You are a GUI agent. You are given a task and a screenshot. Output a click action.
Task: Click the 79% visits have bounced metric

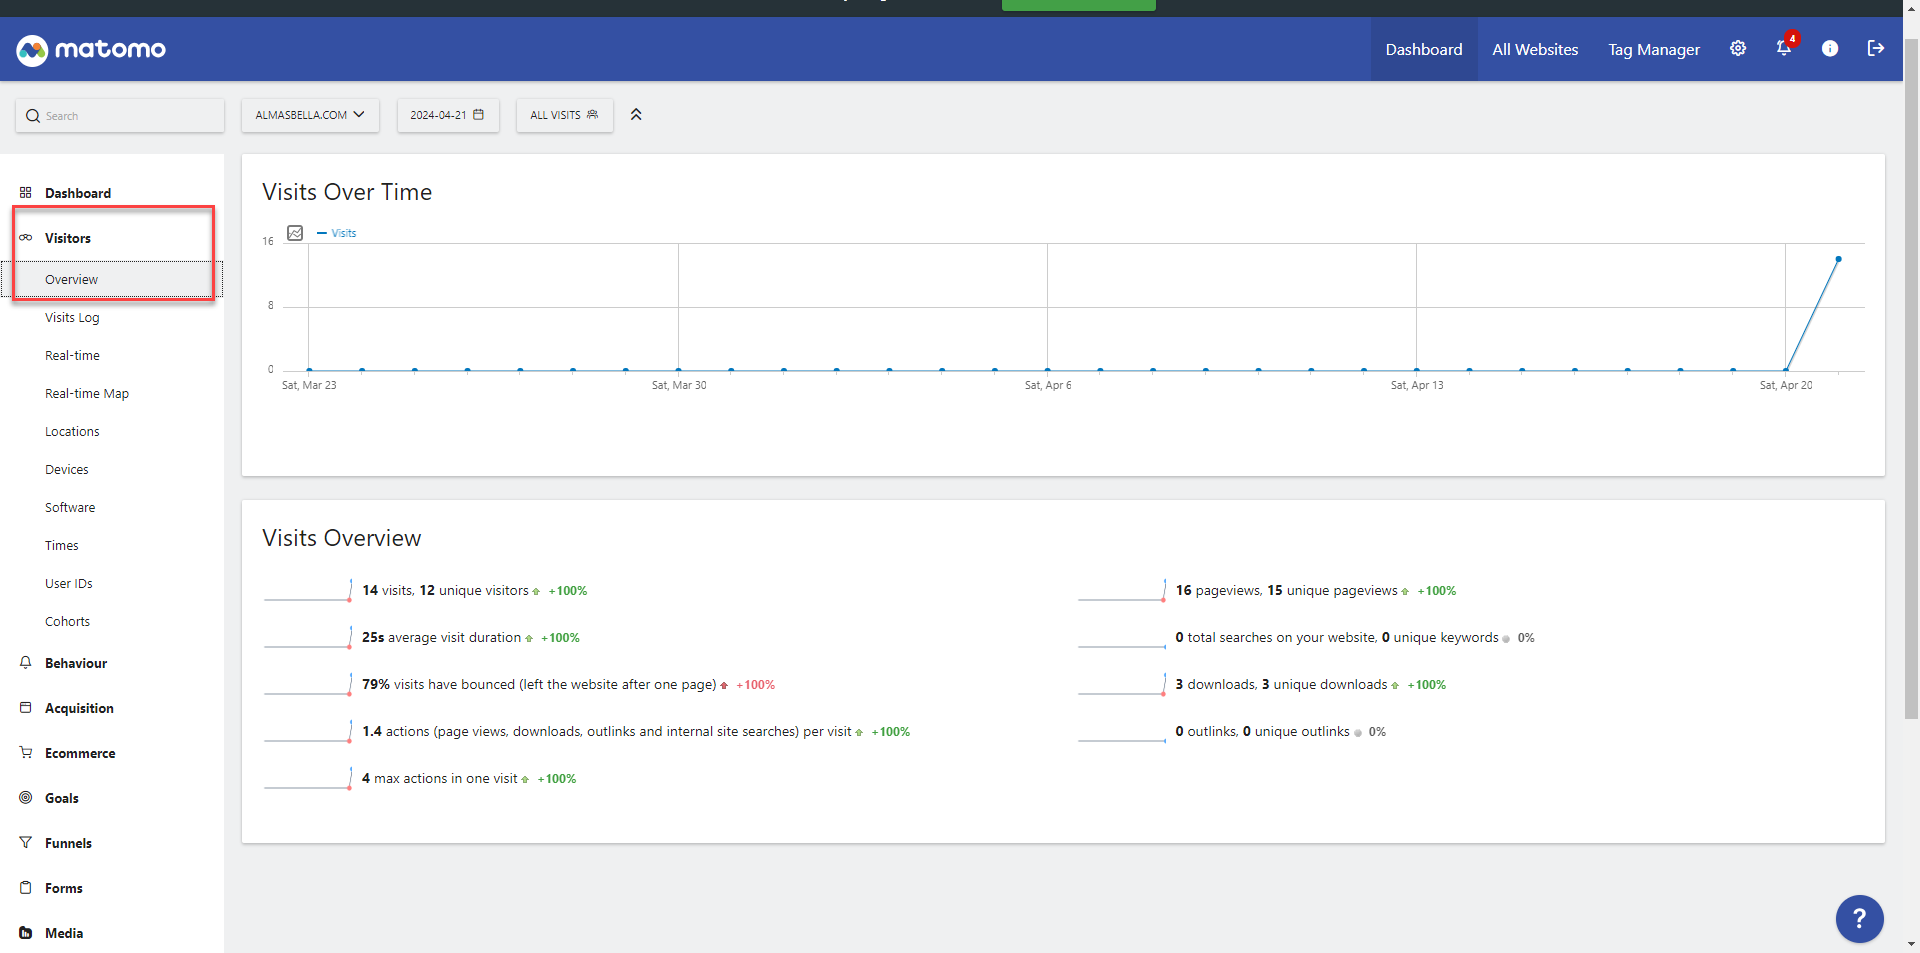coord(539,685)
